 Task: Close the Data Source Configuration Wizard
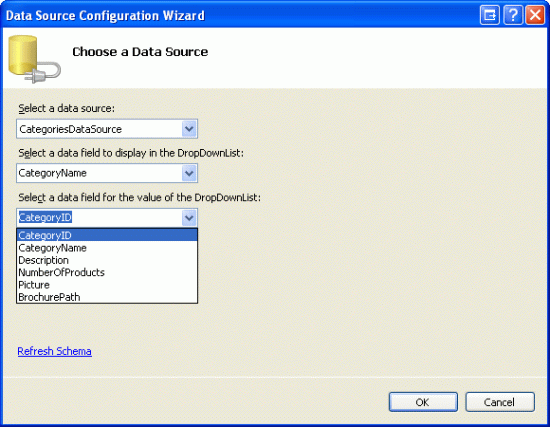535,15
